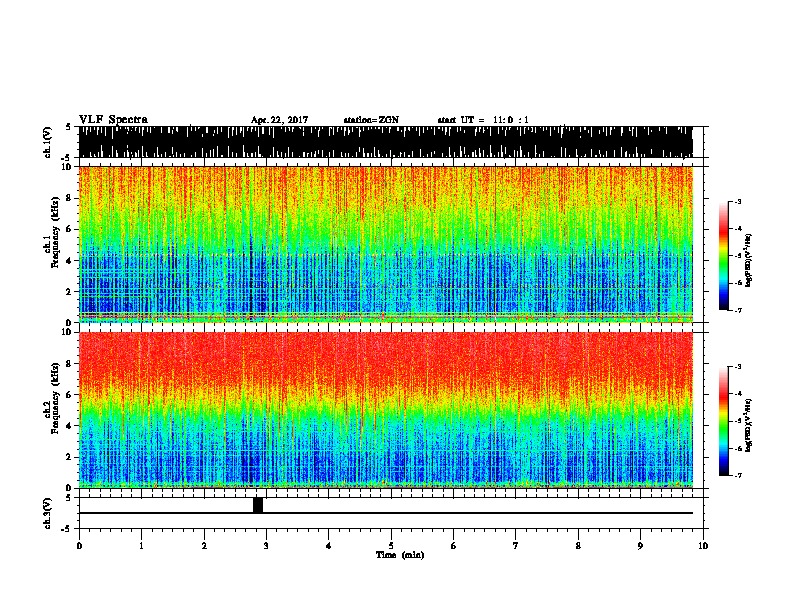
Task: Click the '-3' label on ch.1 colorbar
Action: [x=738, y=202]
